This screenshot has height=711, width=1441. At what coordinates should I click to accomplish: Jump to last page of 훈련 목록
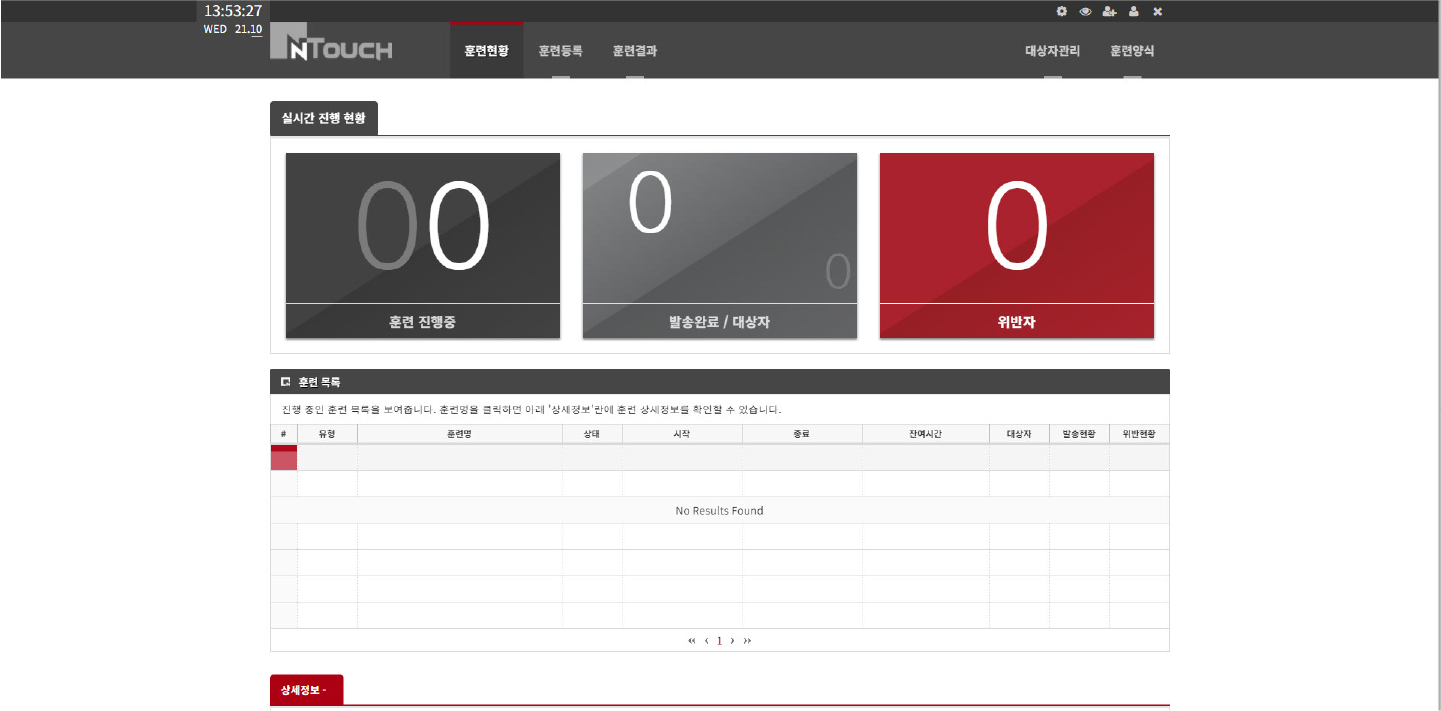[747, 641]
